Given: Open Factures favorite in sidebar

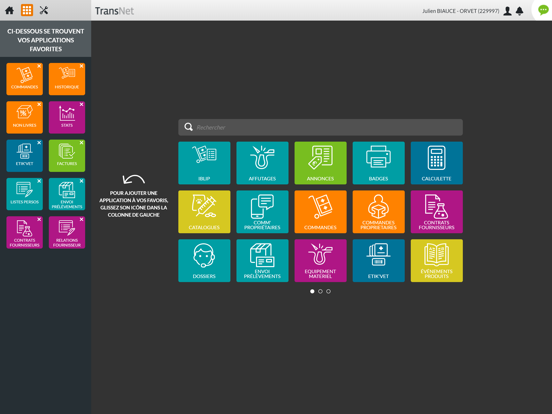Looking at the screenshot, I should 67,156.
